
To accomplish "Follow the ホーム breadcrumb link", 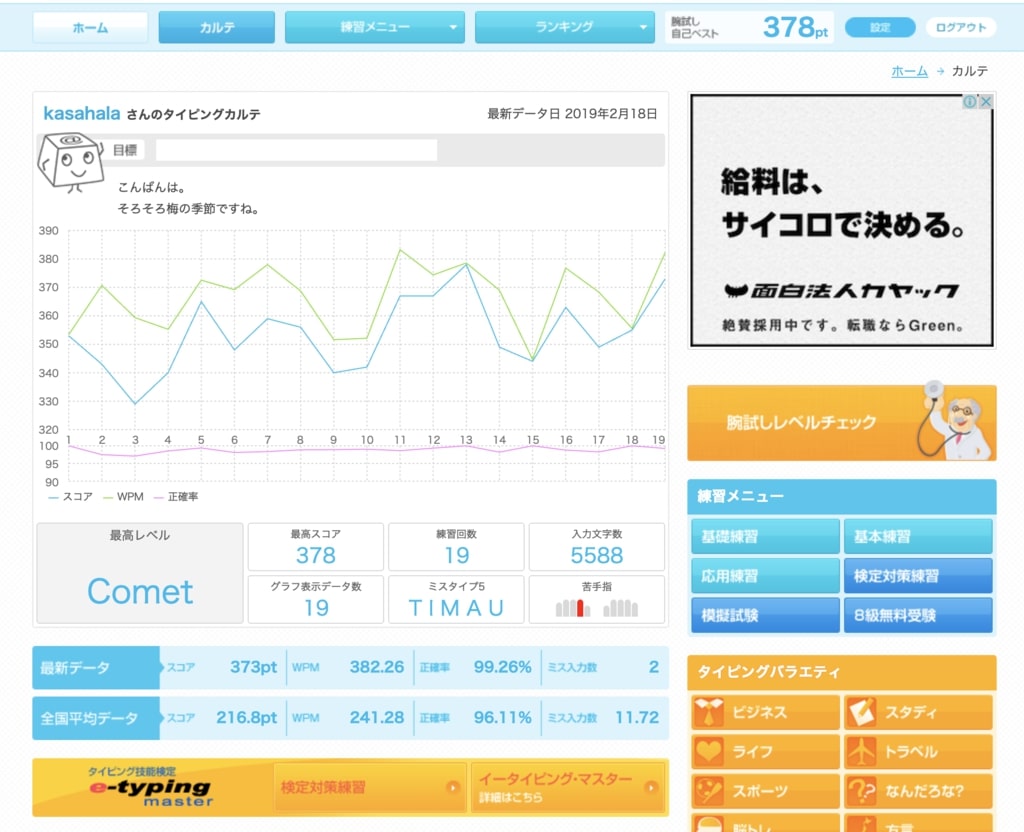I will [x=909, y=72].
